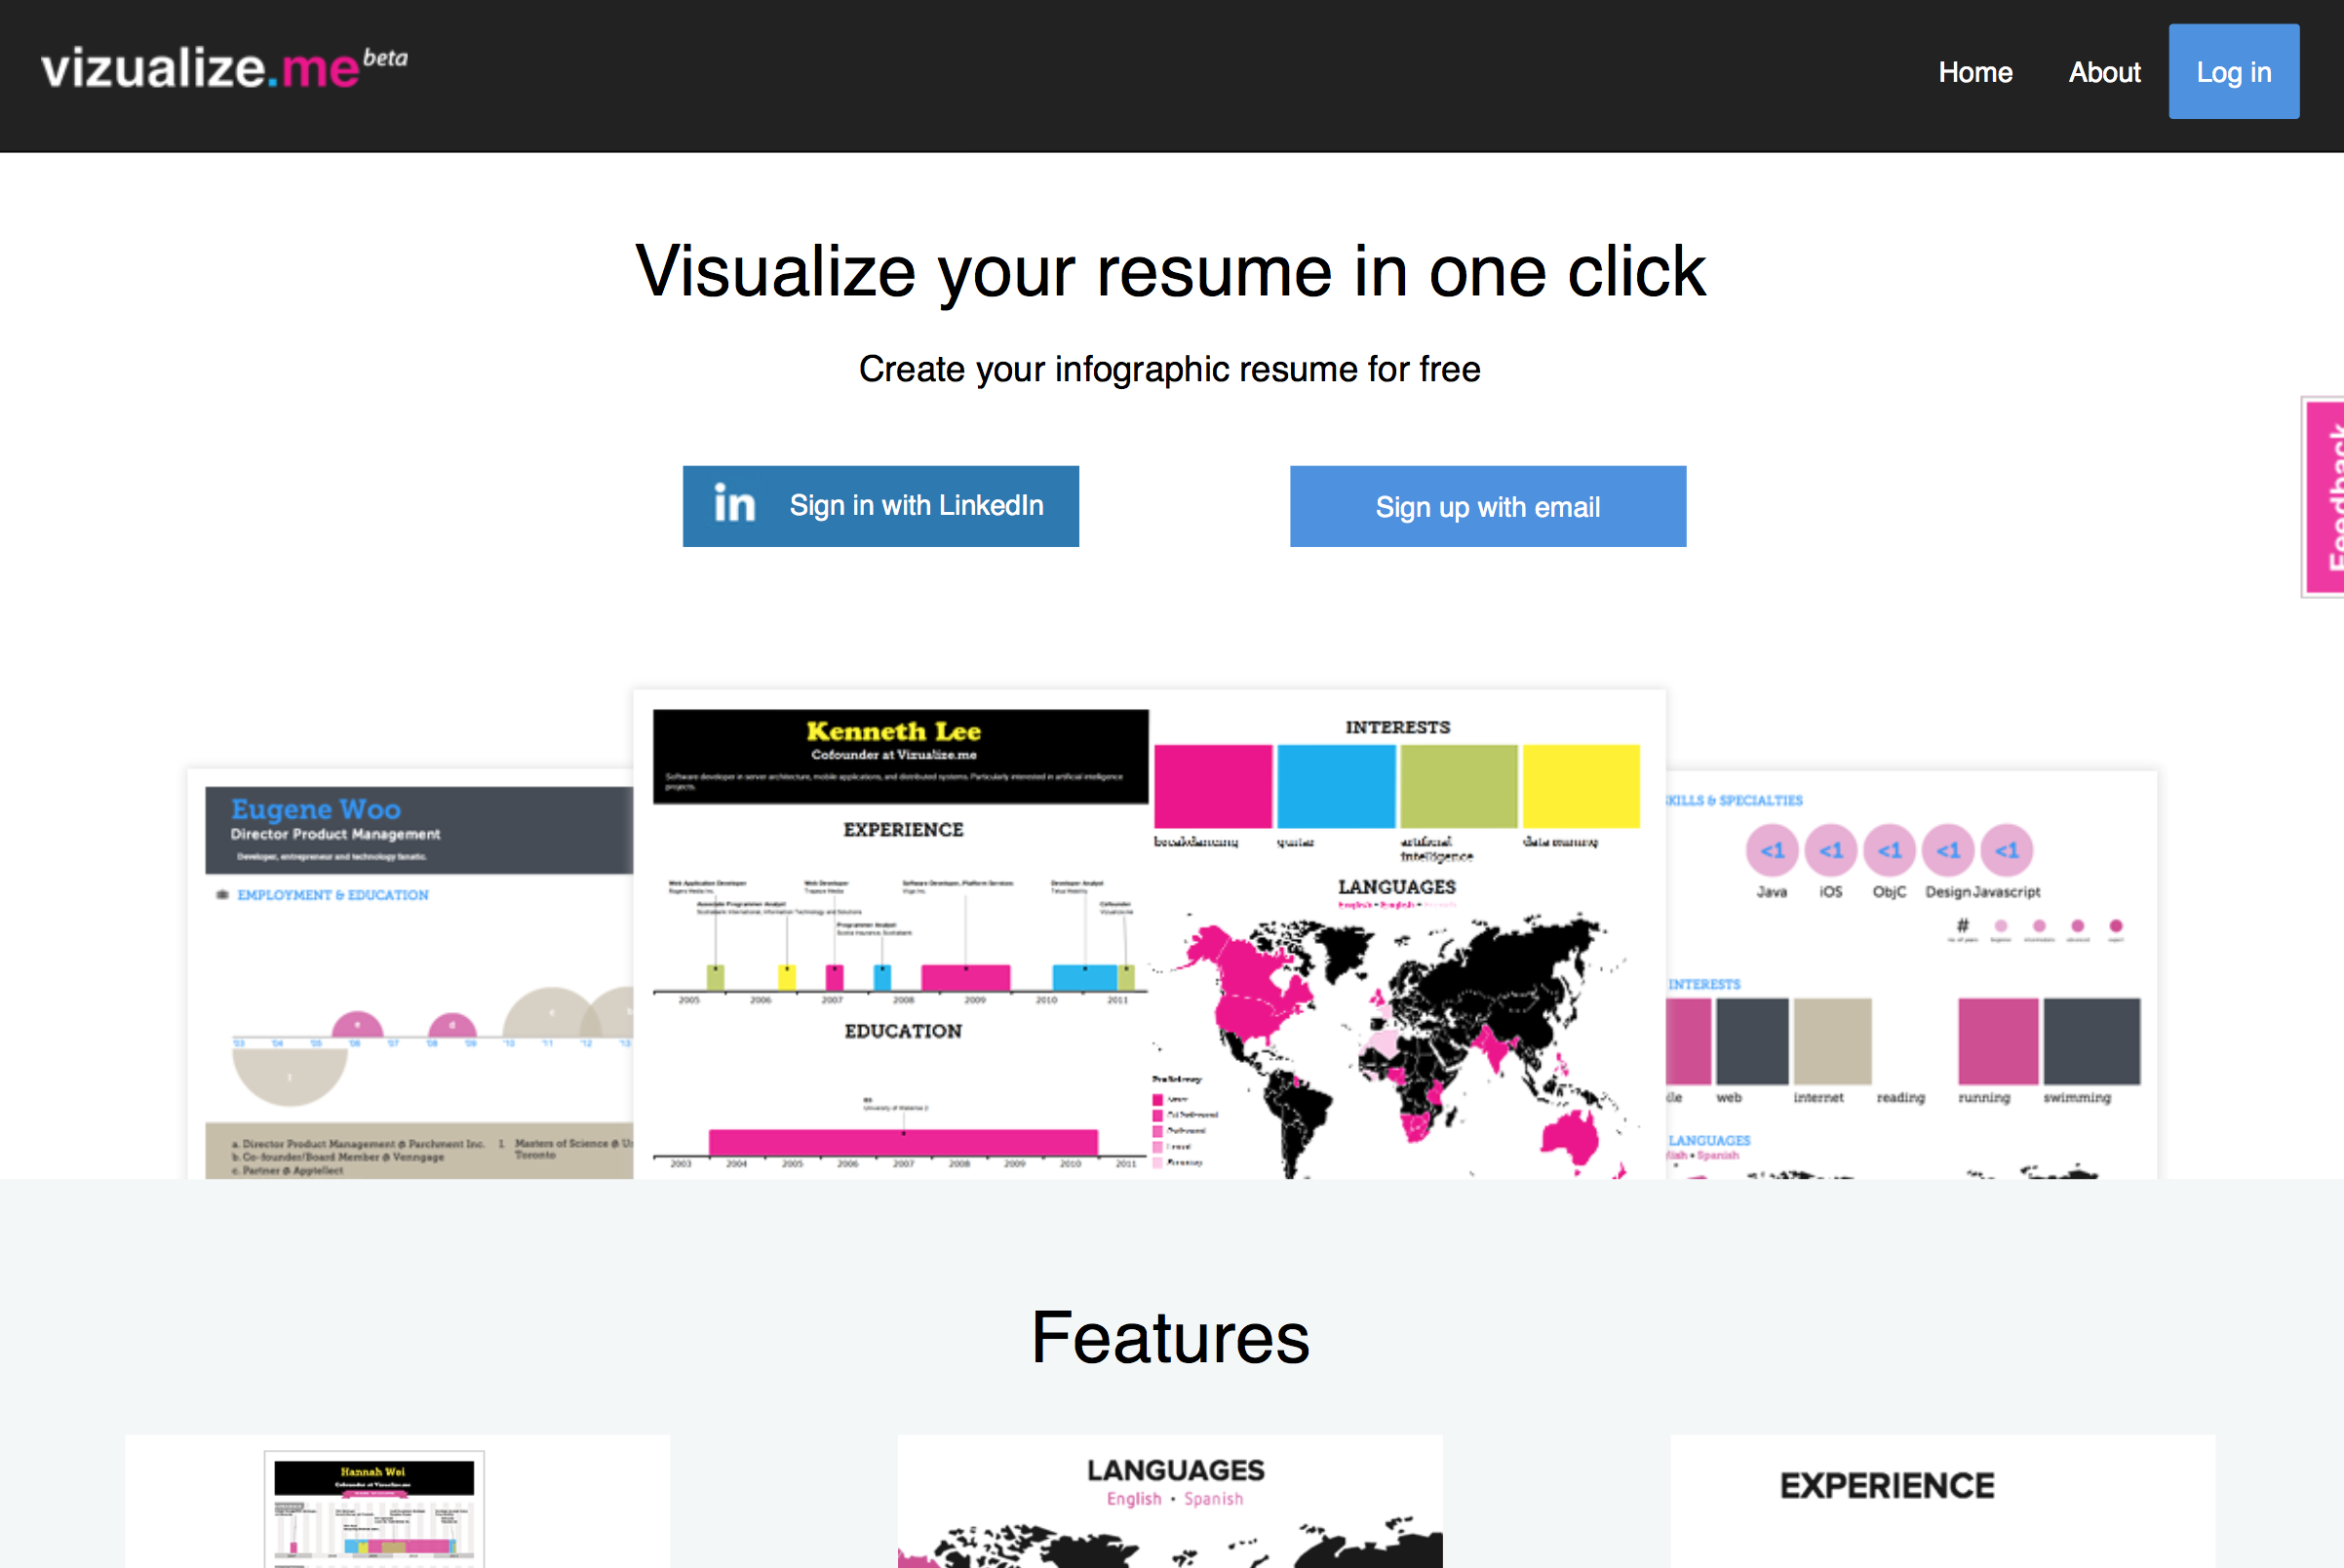Open the About nav link
Image resolution: width=2344 pixels, height=1568 pixels.
[x=2104, y=72]
